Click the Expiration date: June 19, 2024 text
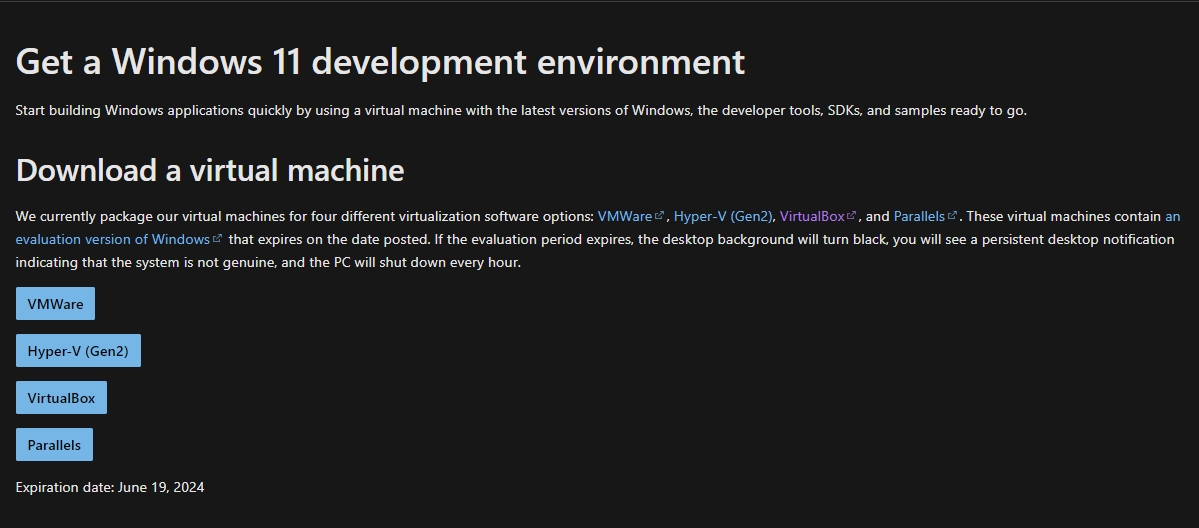The height and width of the screenshot is (528, 1199). pyautogui.click(x=110, y=487)
